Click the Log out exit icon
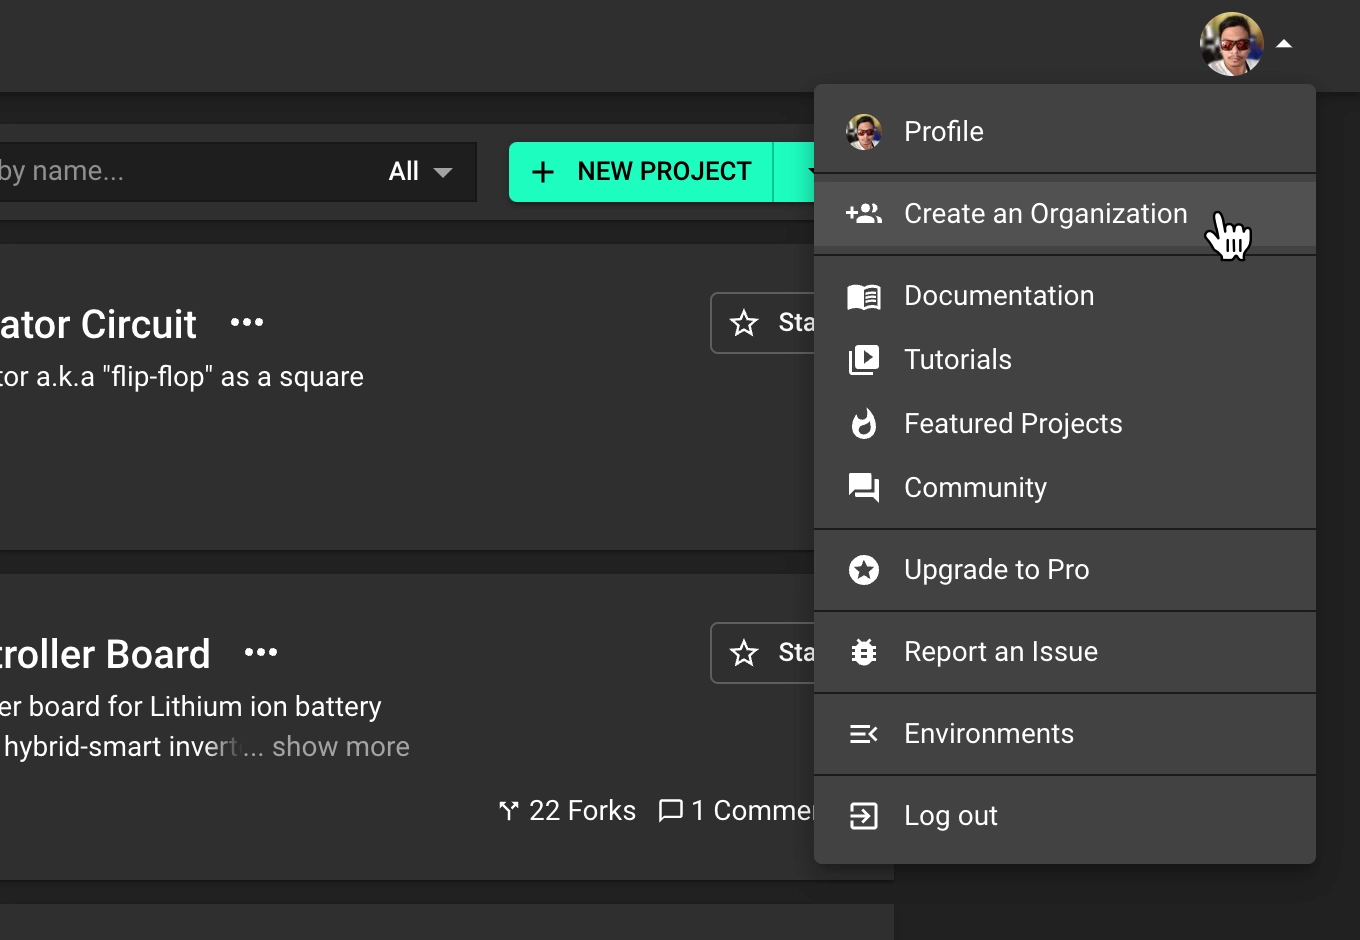The width and height of the screenshot is (1360, 940). coord(864,815)
